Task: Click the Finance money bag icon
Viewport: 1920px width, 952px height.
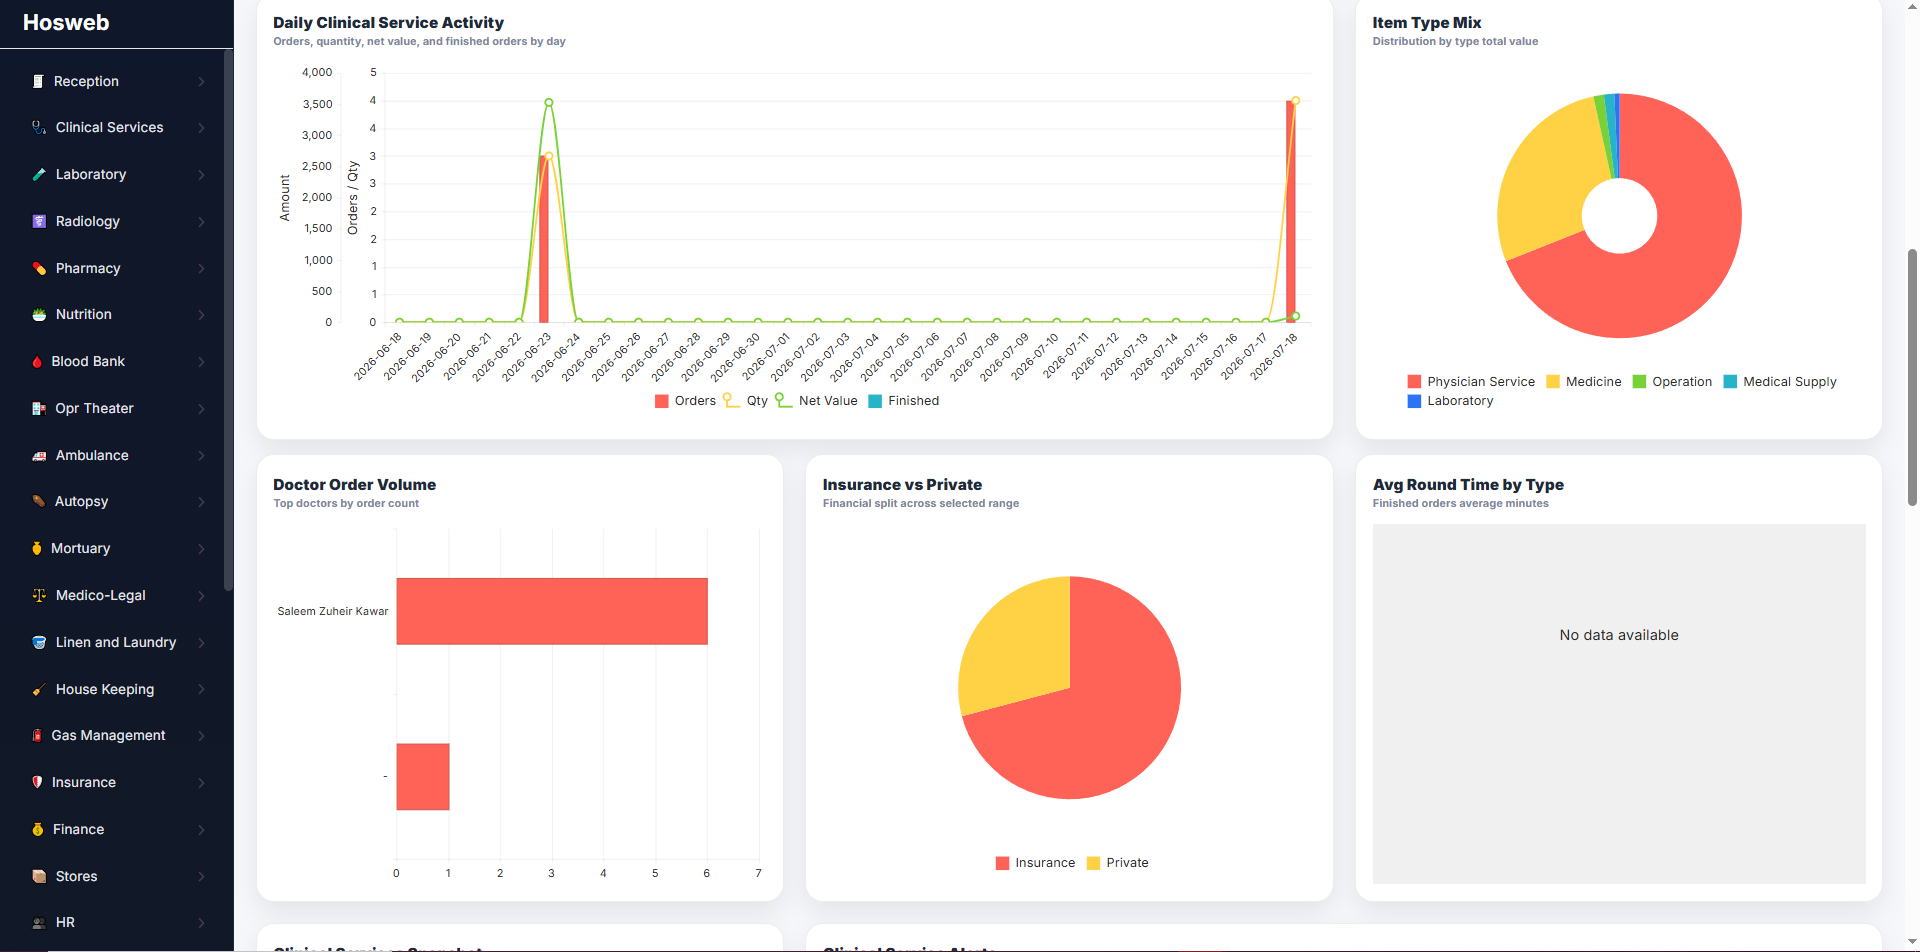Action: 38,830
